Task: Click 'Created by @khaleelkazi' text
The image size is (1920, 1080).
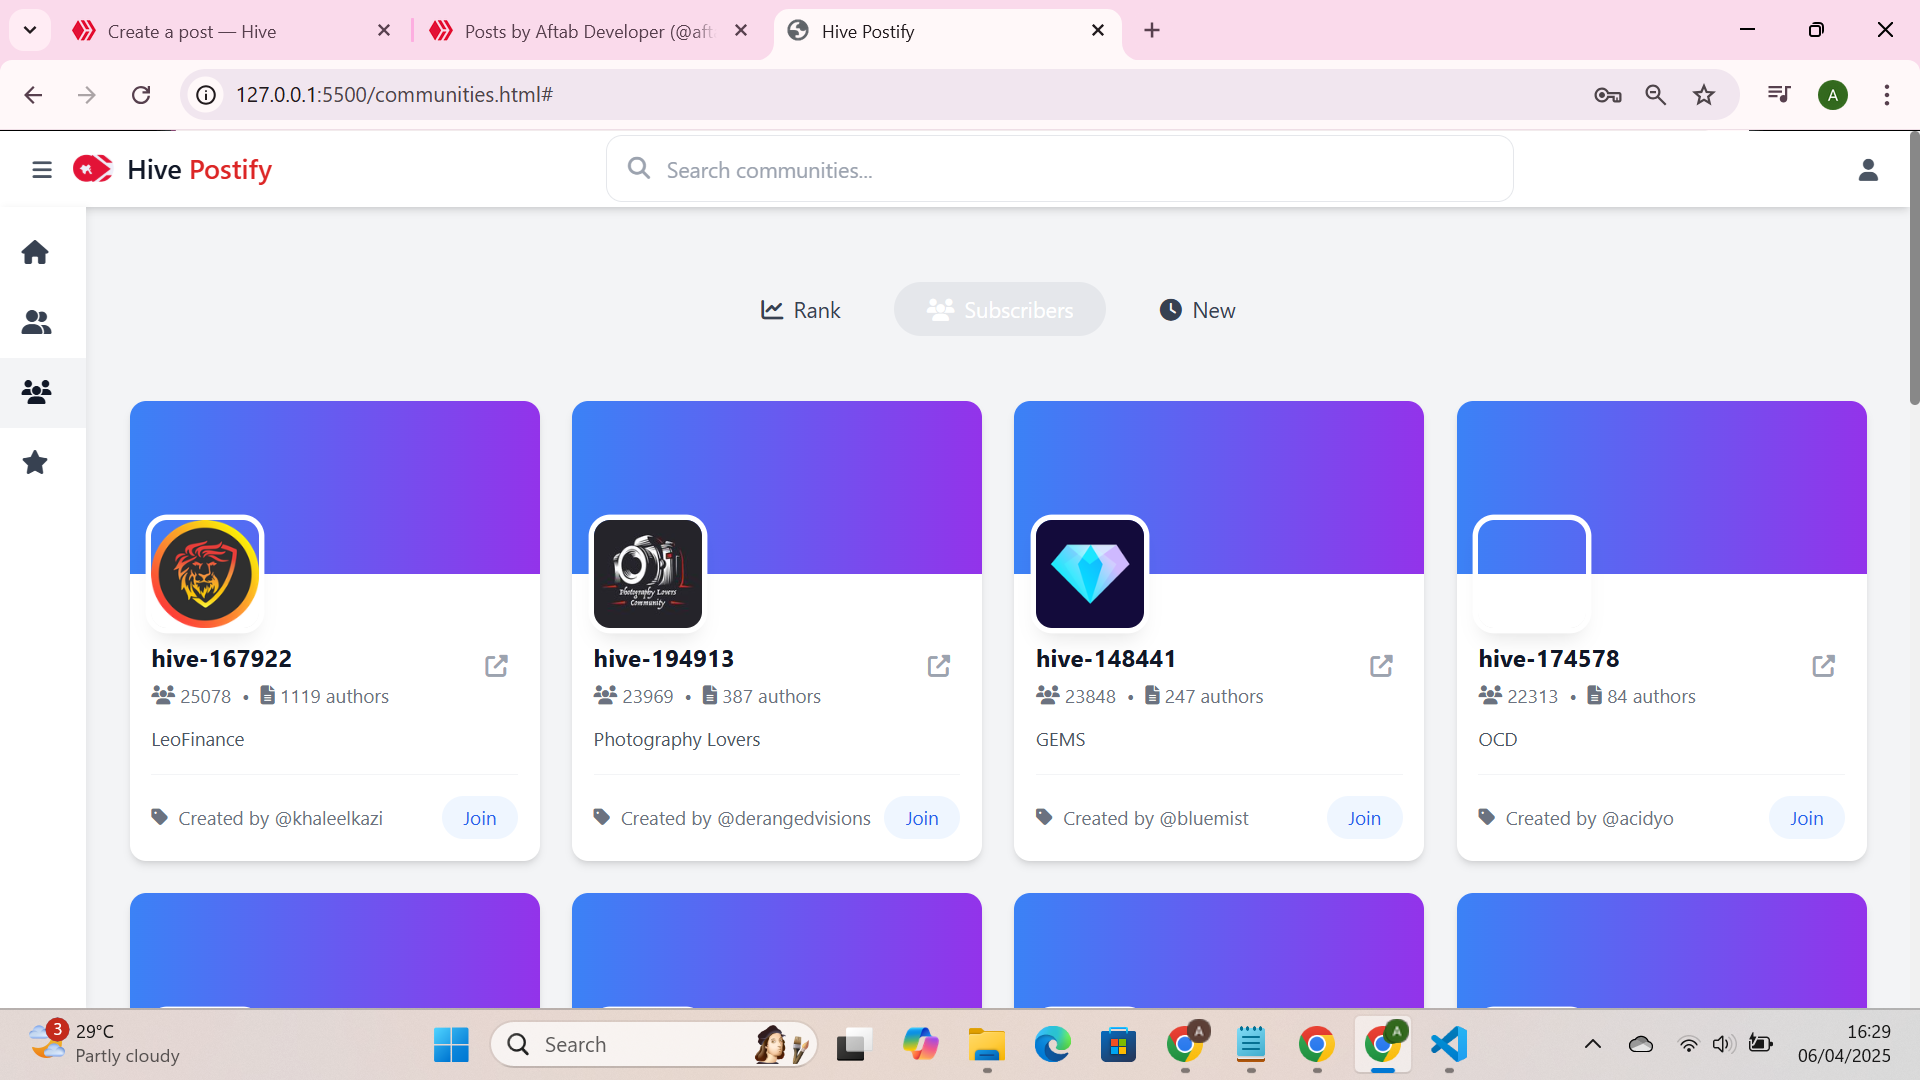Action: [x=280, y=818]
